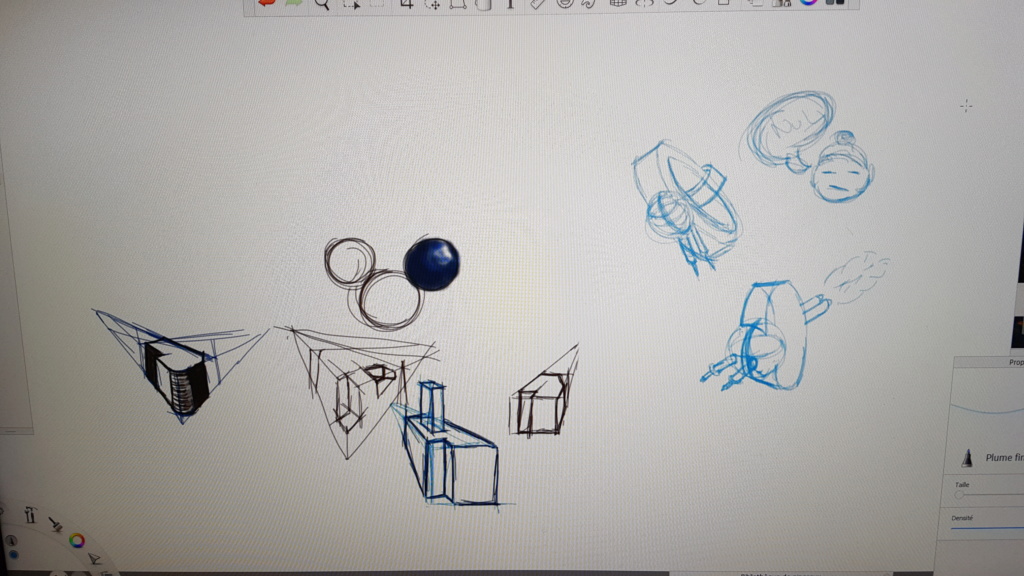Select the Distort tool

click(458, 3)
